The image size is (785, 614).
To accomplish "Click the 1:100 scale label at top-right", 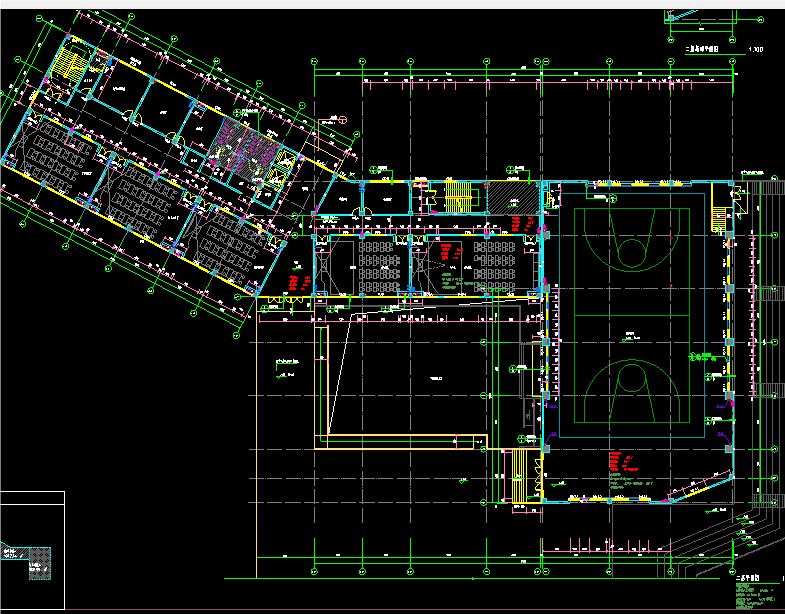I will click(x=756, y=50).
